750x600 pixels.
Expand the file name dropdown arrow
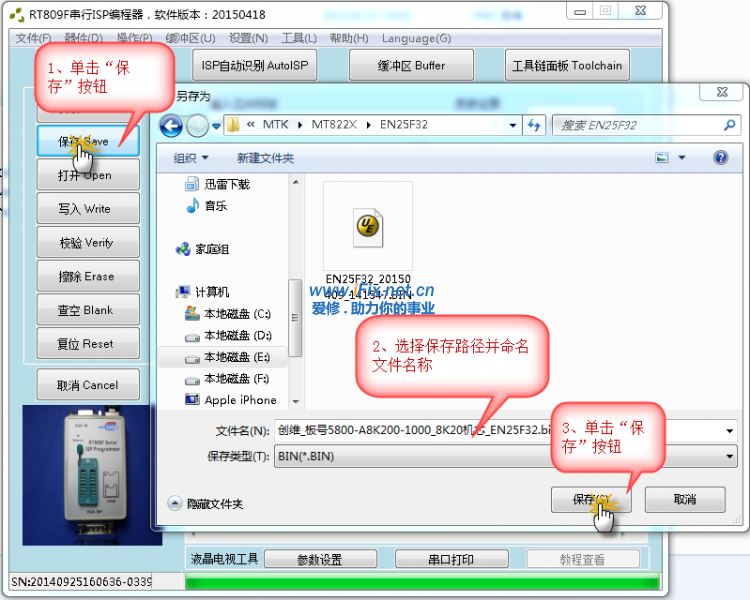pyautogui.click(x=730, y=430)
